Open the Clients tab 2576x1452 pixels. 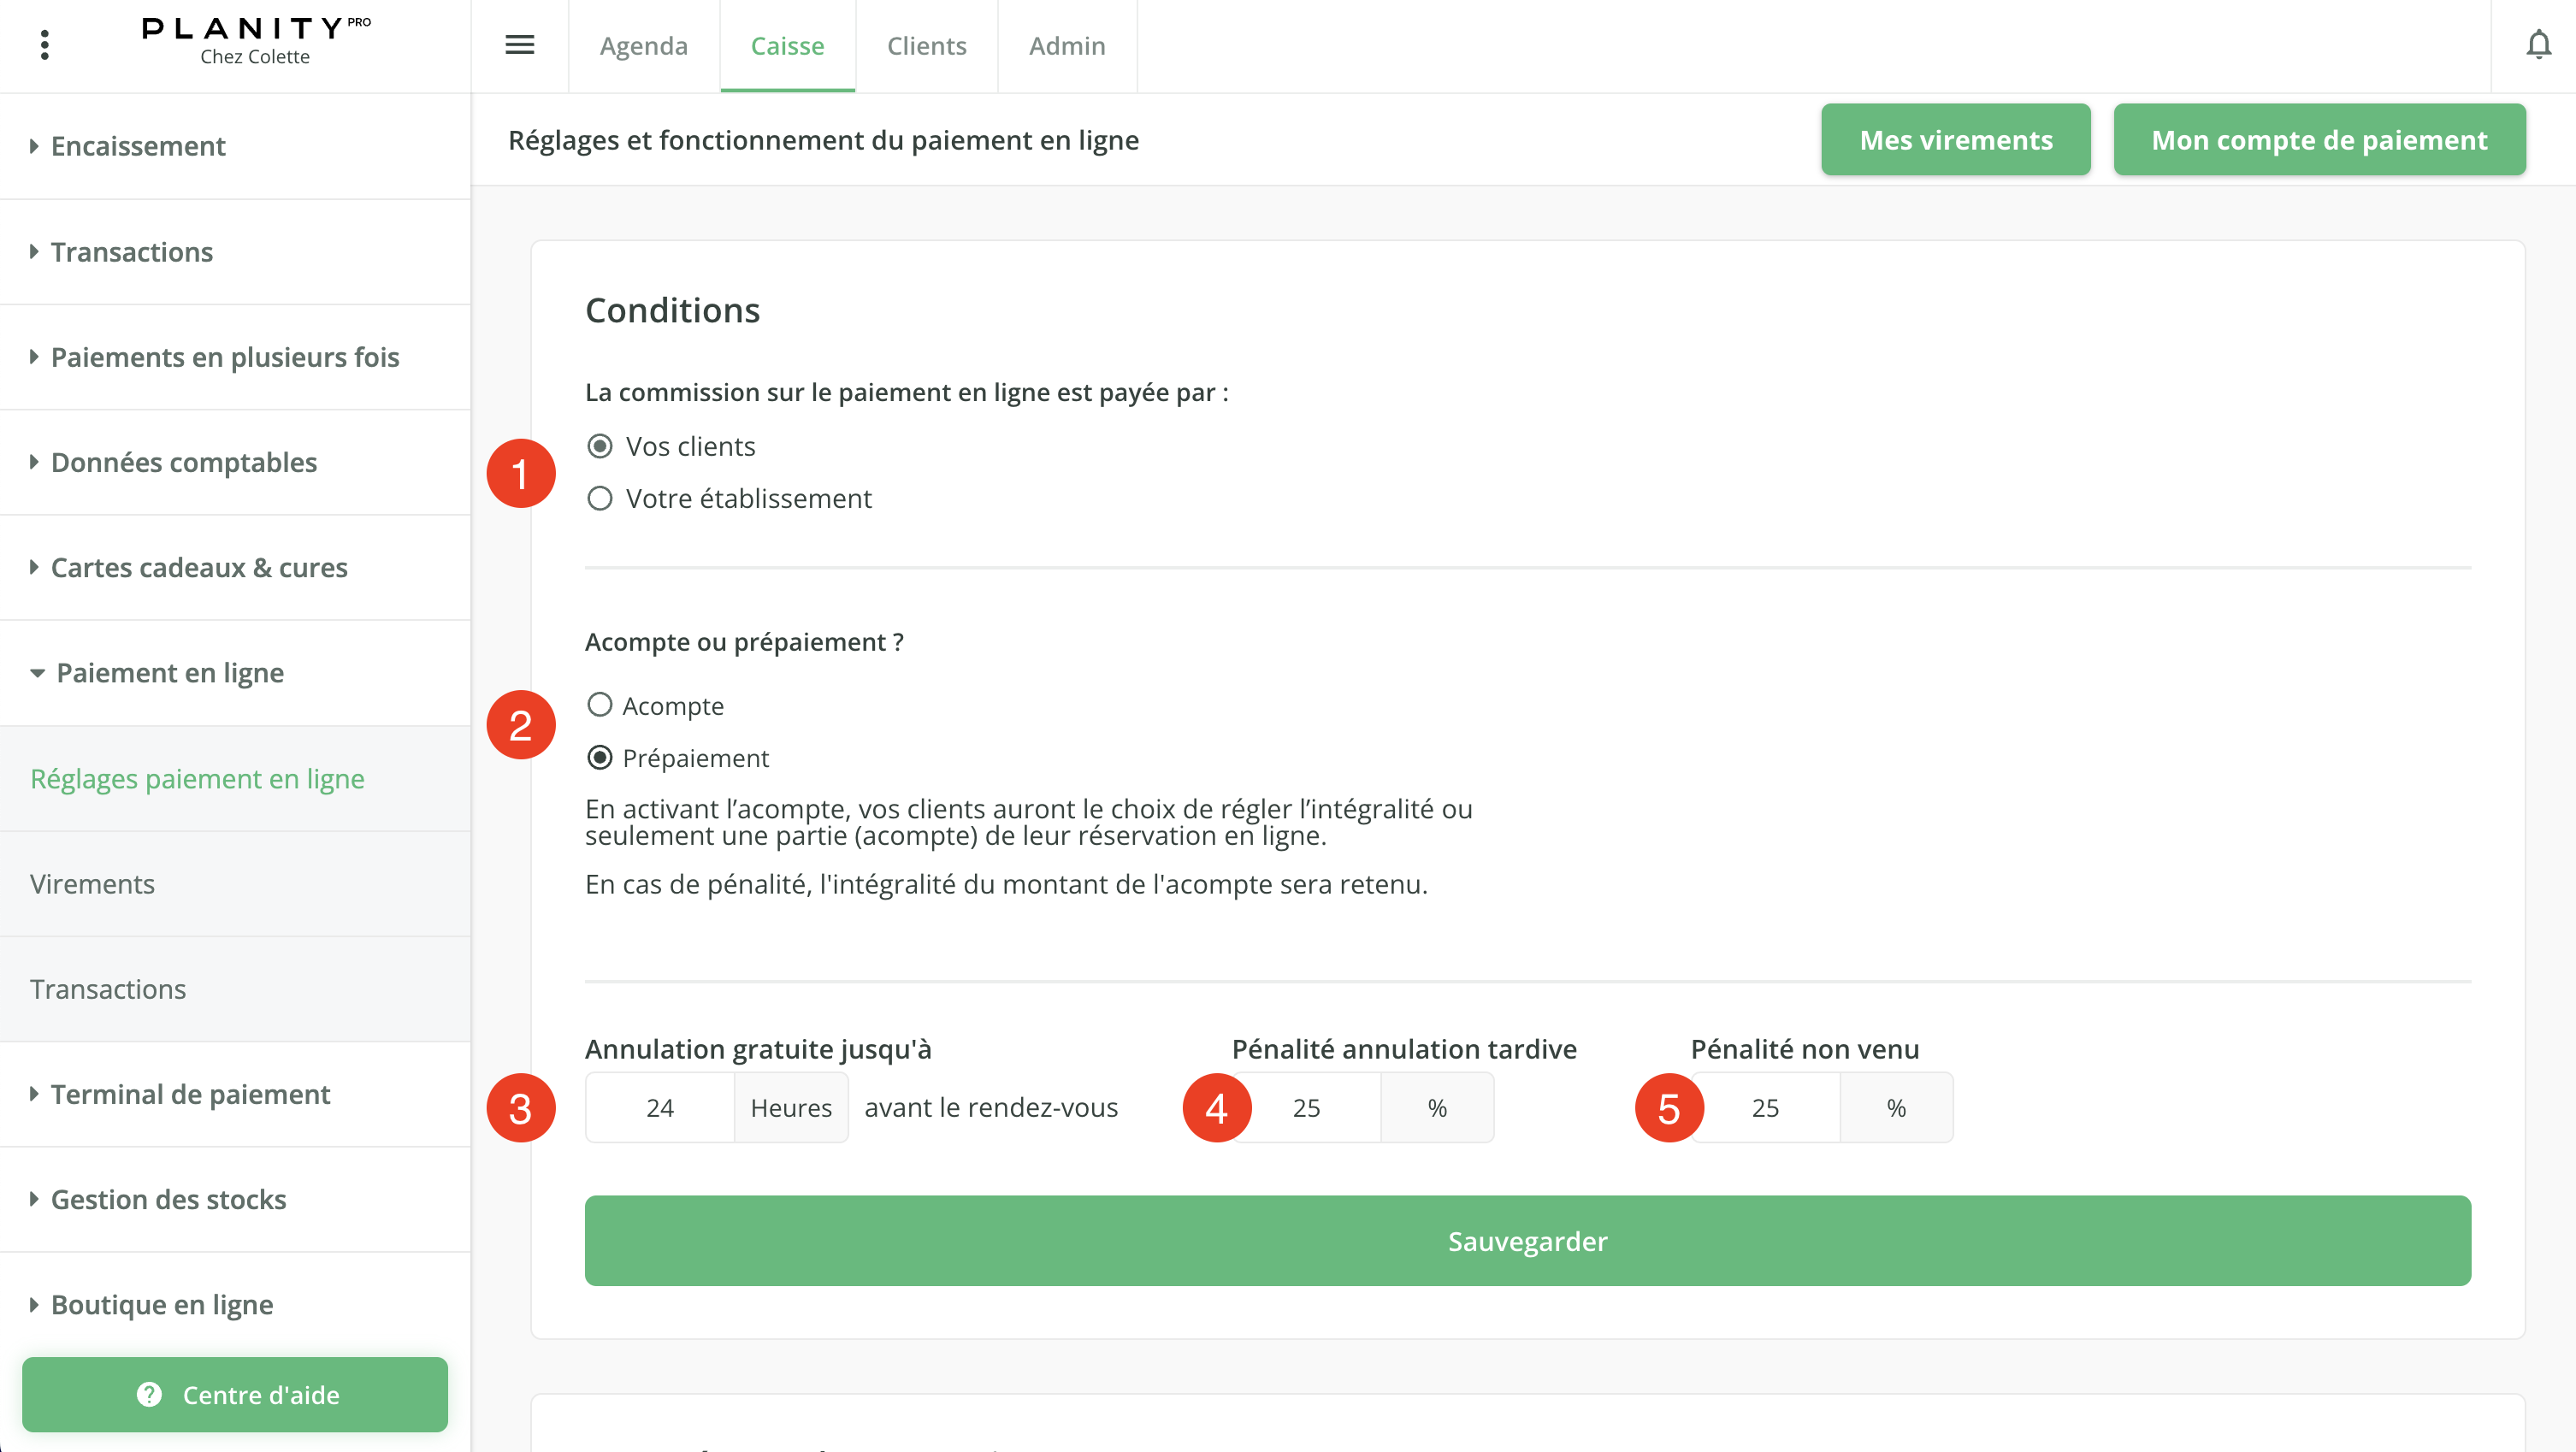(x=926, y=46)
